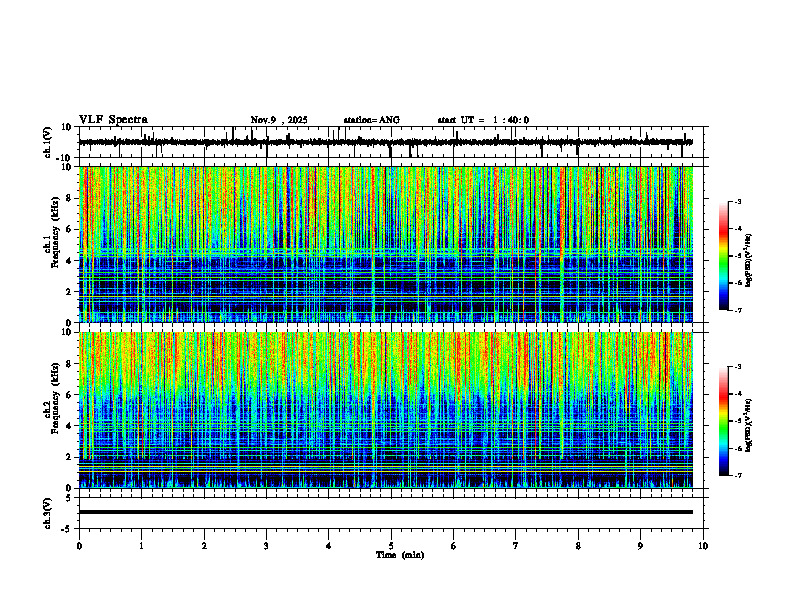Click the ch.1 colorbar log(PSD) unit label
The image size is (792, 612).
point(749,261)
